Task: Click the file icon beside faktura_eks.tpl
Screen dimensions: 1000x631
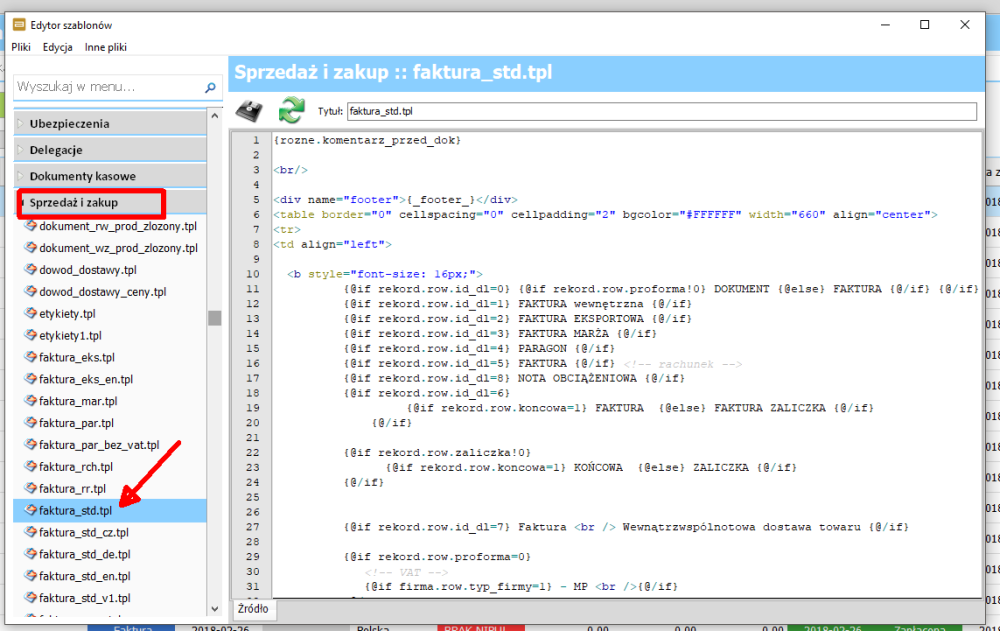Action: (30, 357)
